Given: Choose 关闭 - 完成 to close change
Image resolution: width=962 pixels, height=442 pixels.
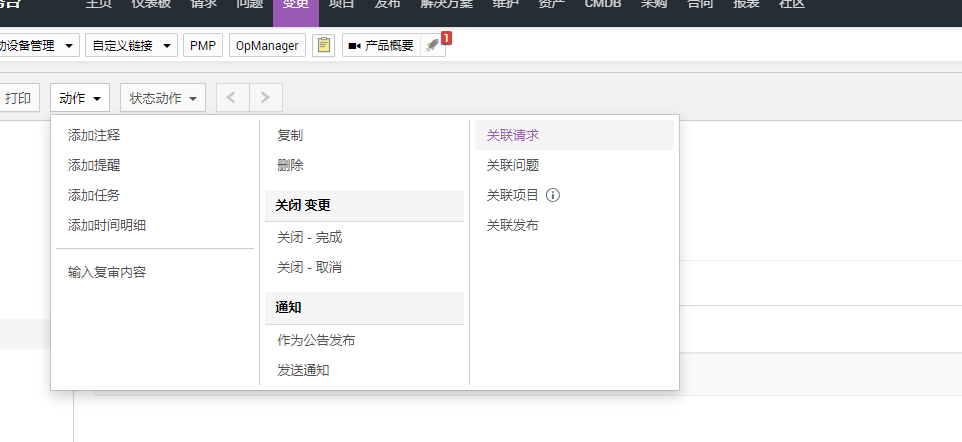Looking at the screenshot, I should pos(309,237).
